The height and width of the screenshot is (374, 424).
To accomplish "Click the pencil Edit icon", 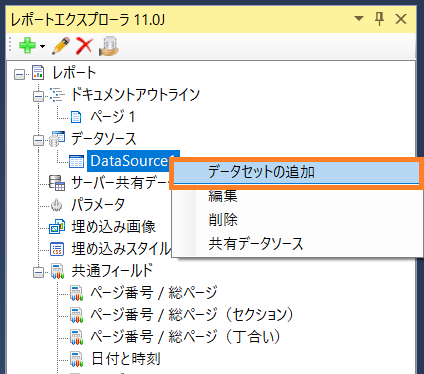I will pos(61,46).
